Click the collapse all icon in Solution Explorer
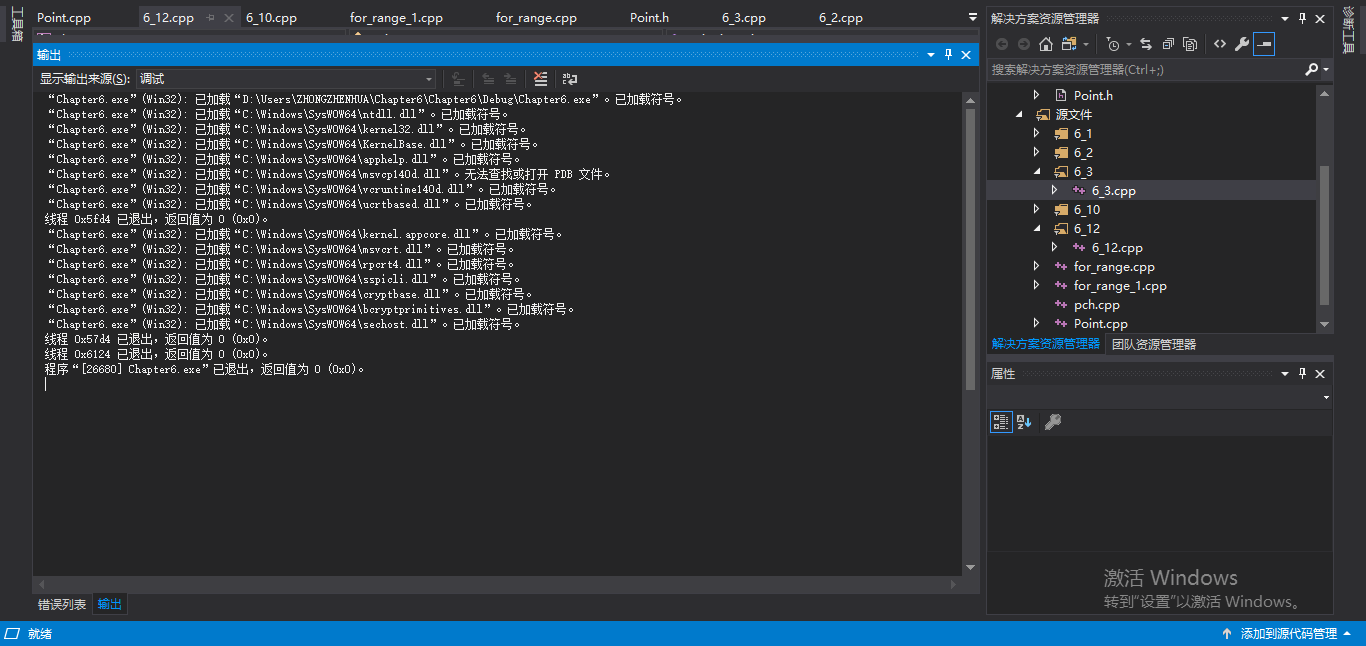Screen dimensions: 1366x646 [x=1168, y=44]
